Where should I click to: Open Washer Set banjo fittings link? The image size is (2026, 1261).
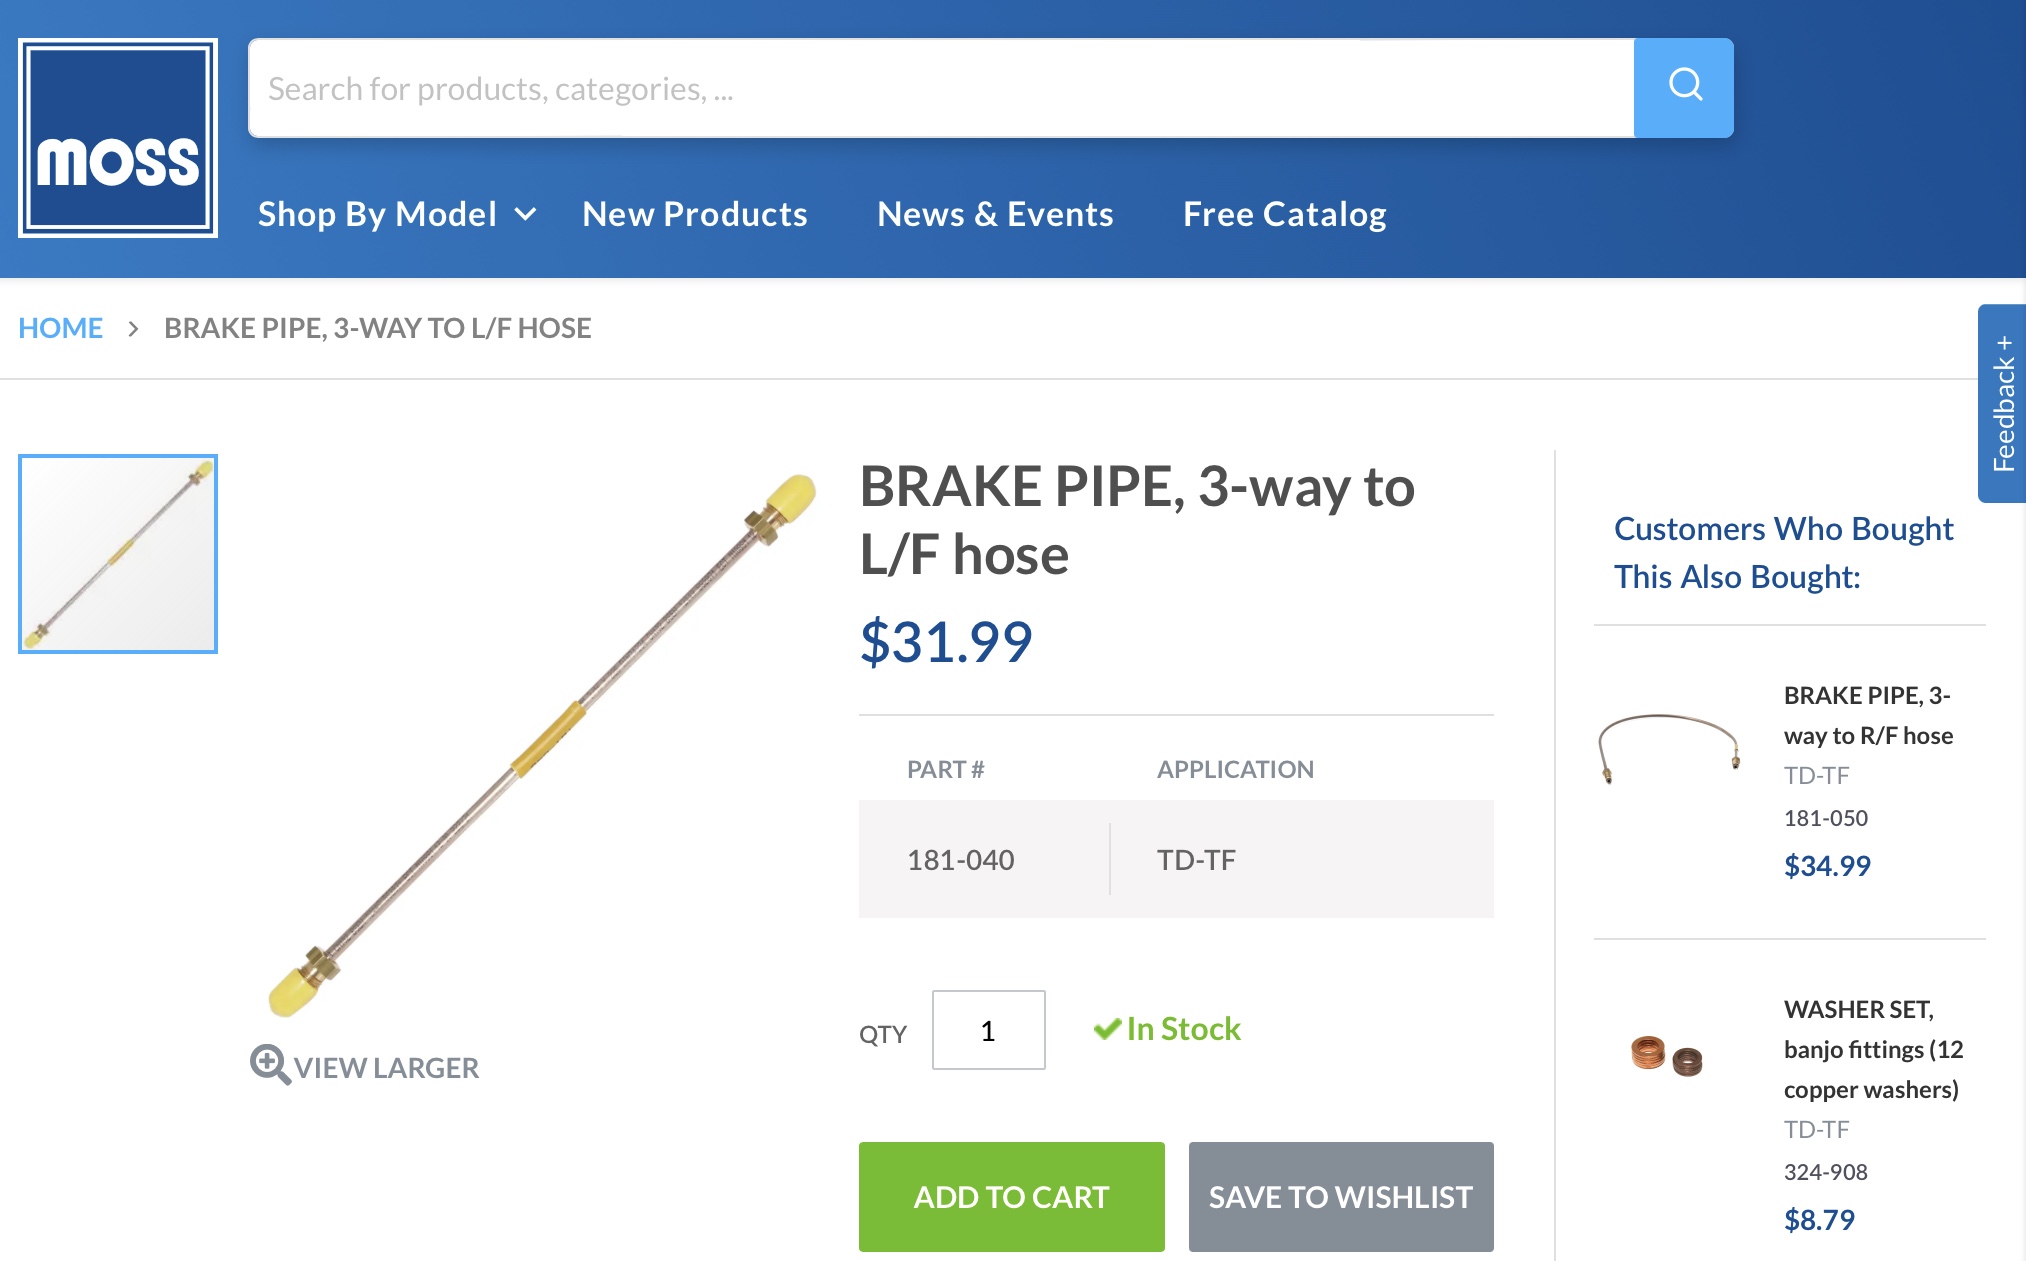(x=1872, y=1049)
